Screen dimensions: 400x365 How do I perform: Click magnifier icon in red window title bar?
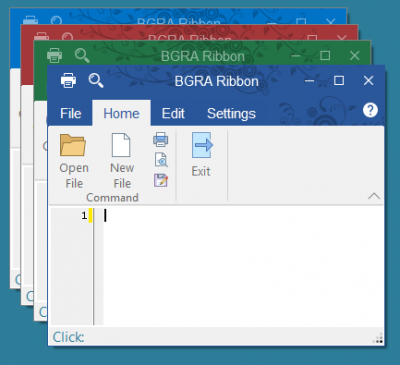coord(67,36)
